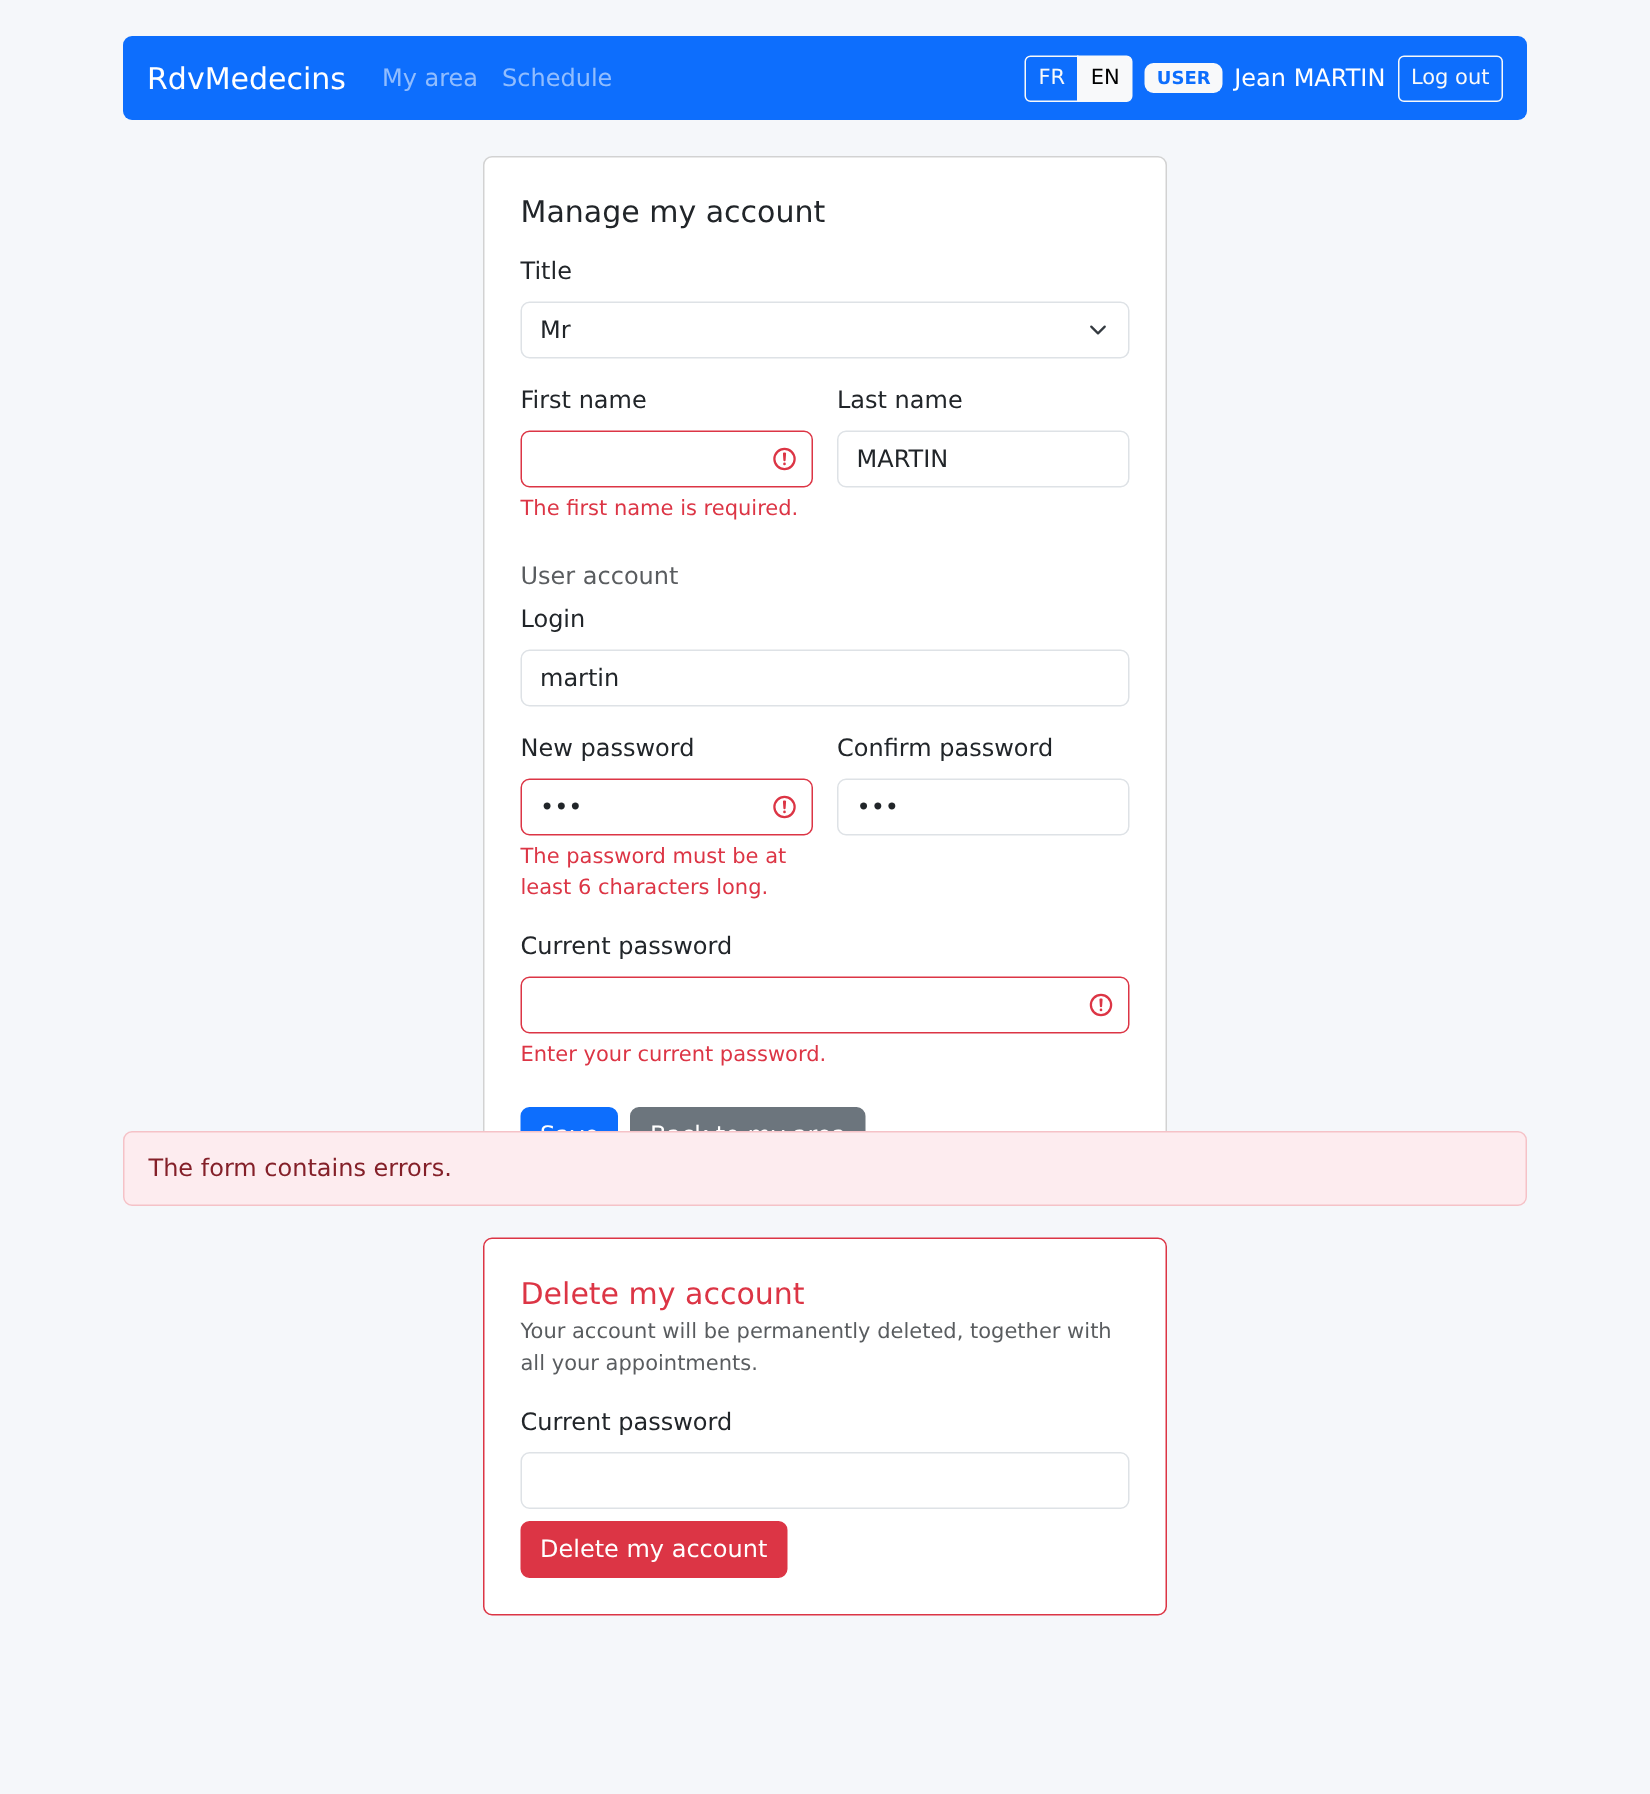
Task: Click the alert icon in Current password field
Action: (x=1100, y=1005)
